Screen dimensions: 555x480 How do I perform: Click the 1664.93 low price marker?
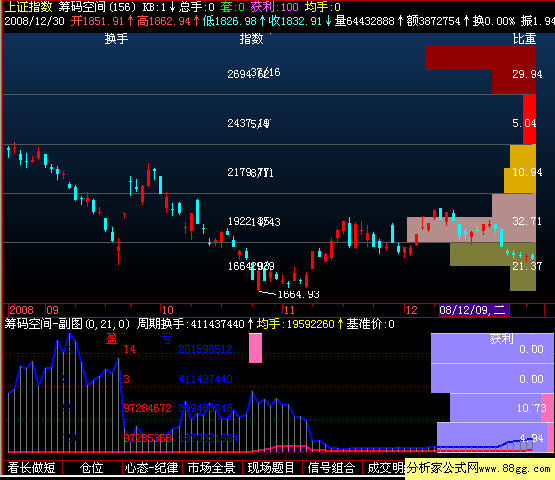point(298,295)
